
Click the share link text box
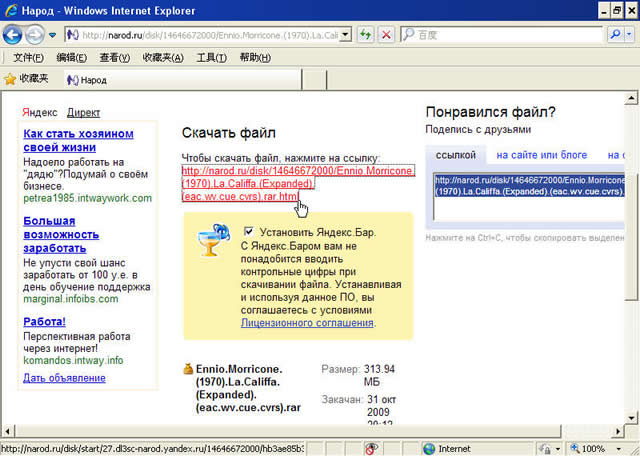pos(529,197)
